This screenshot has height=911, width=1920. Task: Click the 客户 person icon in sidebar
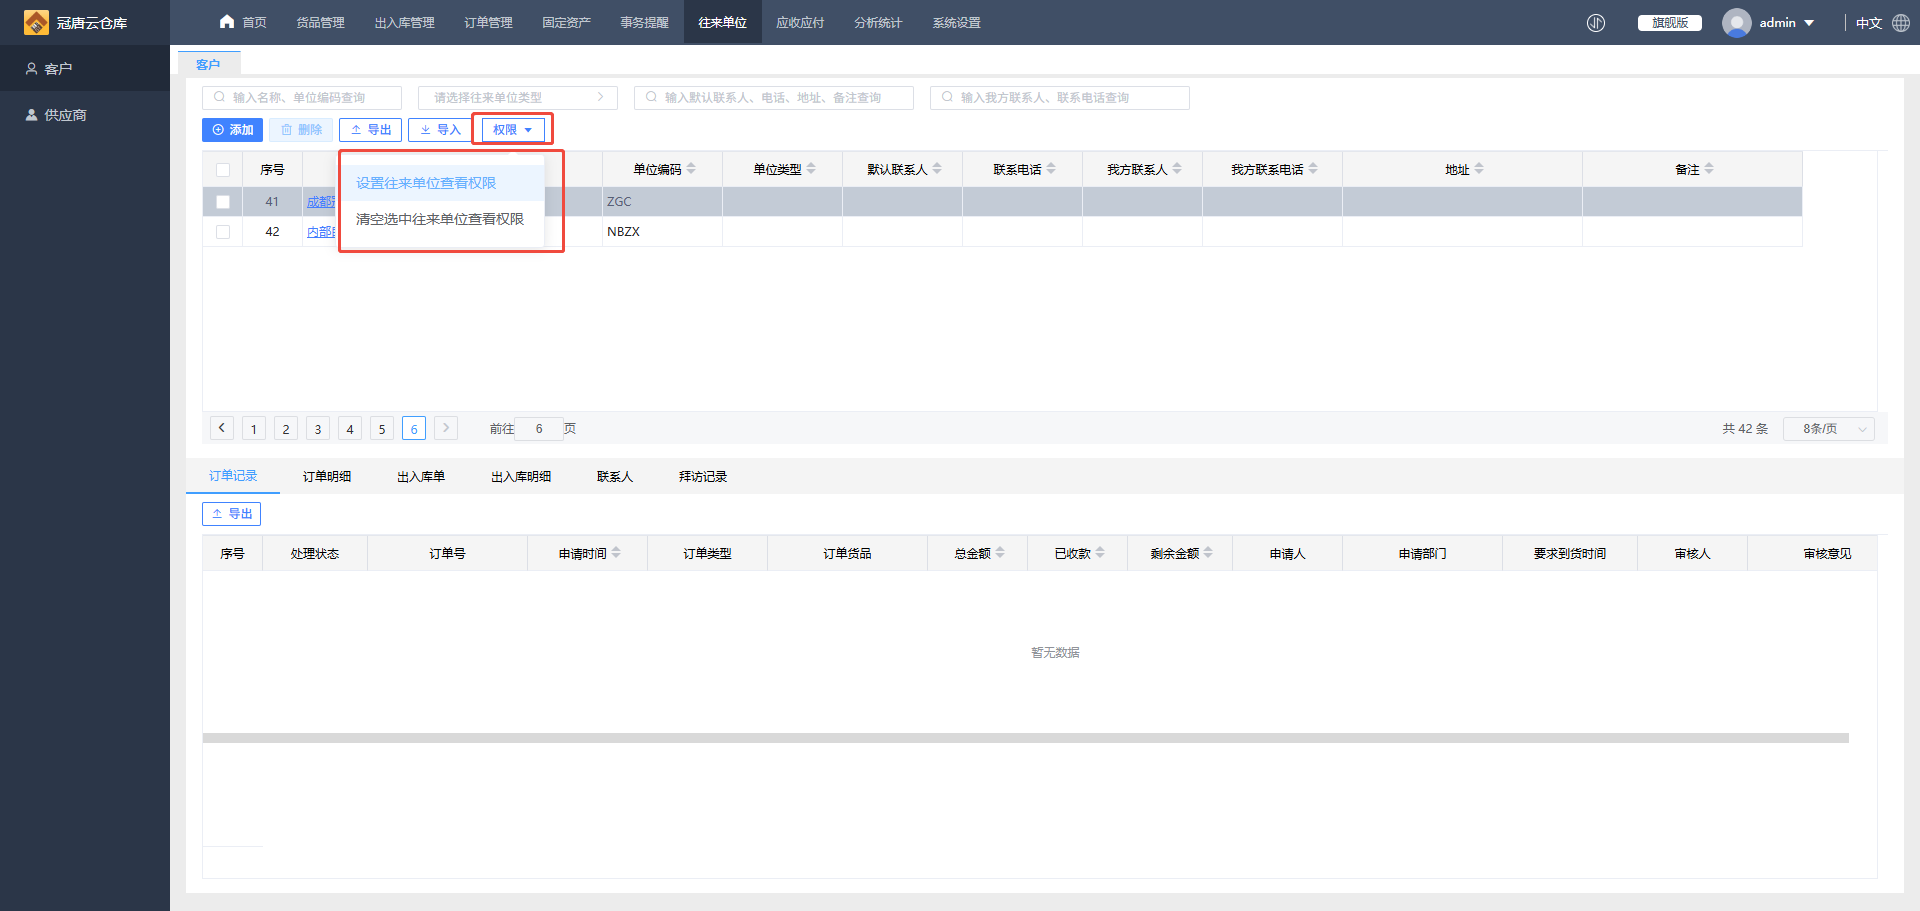(x=32, y=68)
